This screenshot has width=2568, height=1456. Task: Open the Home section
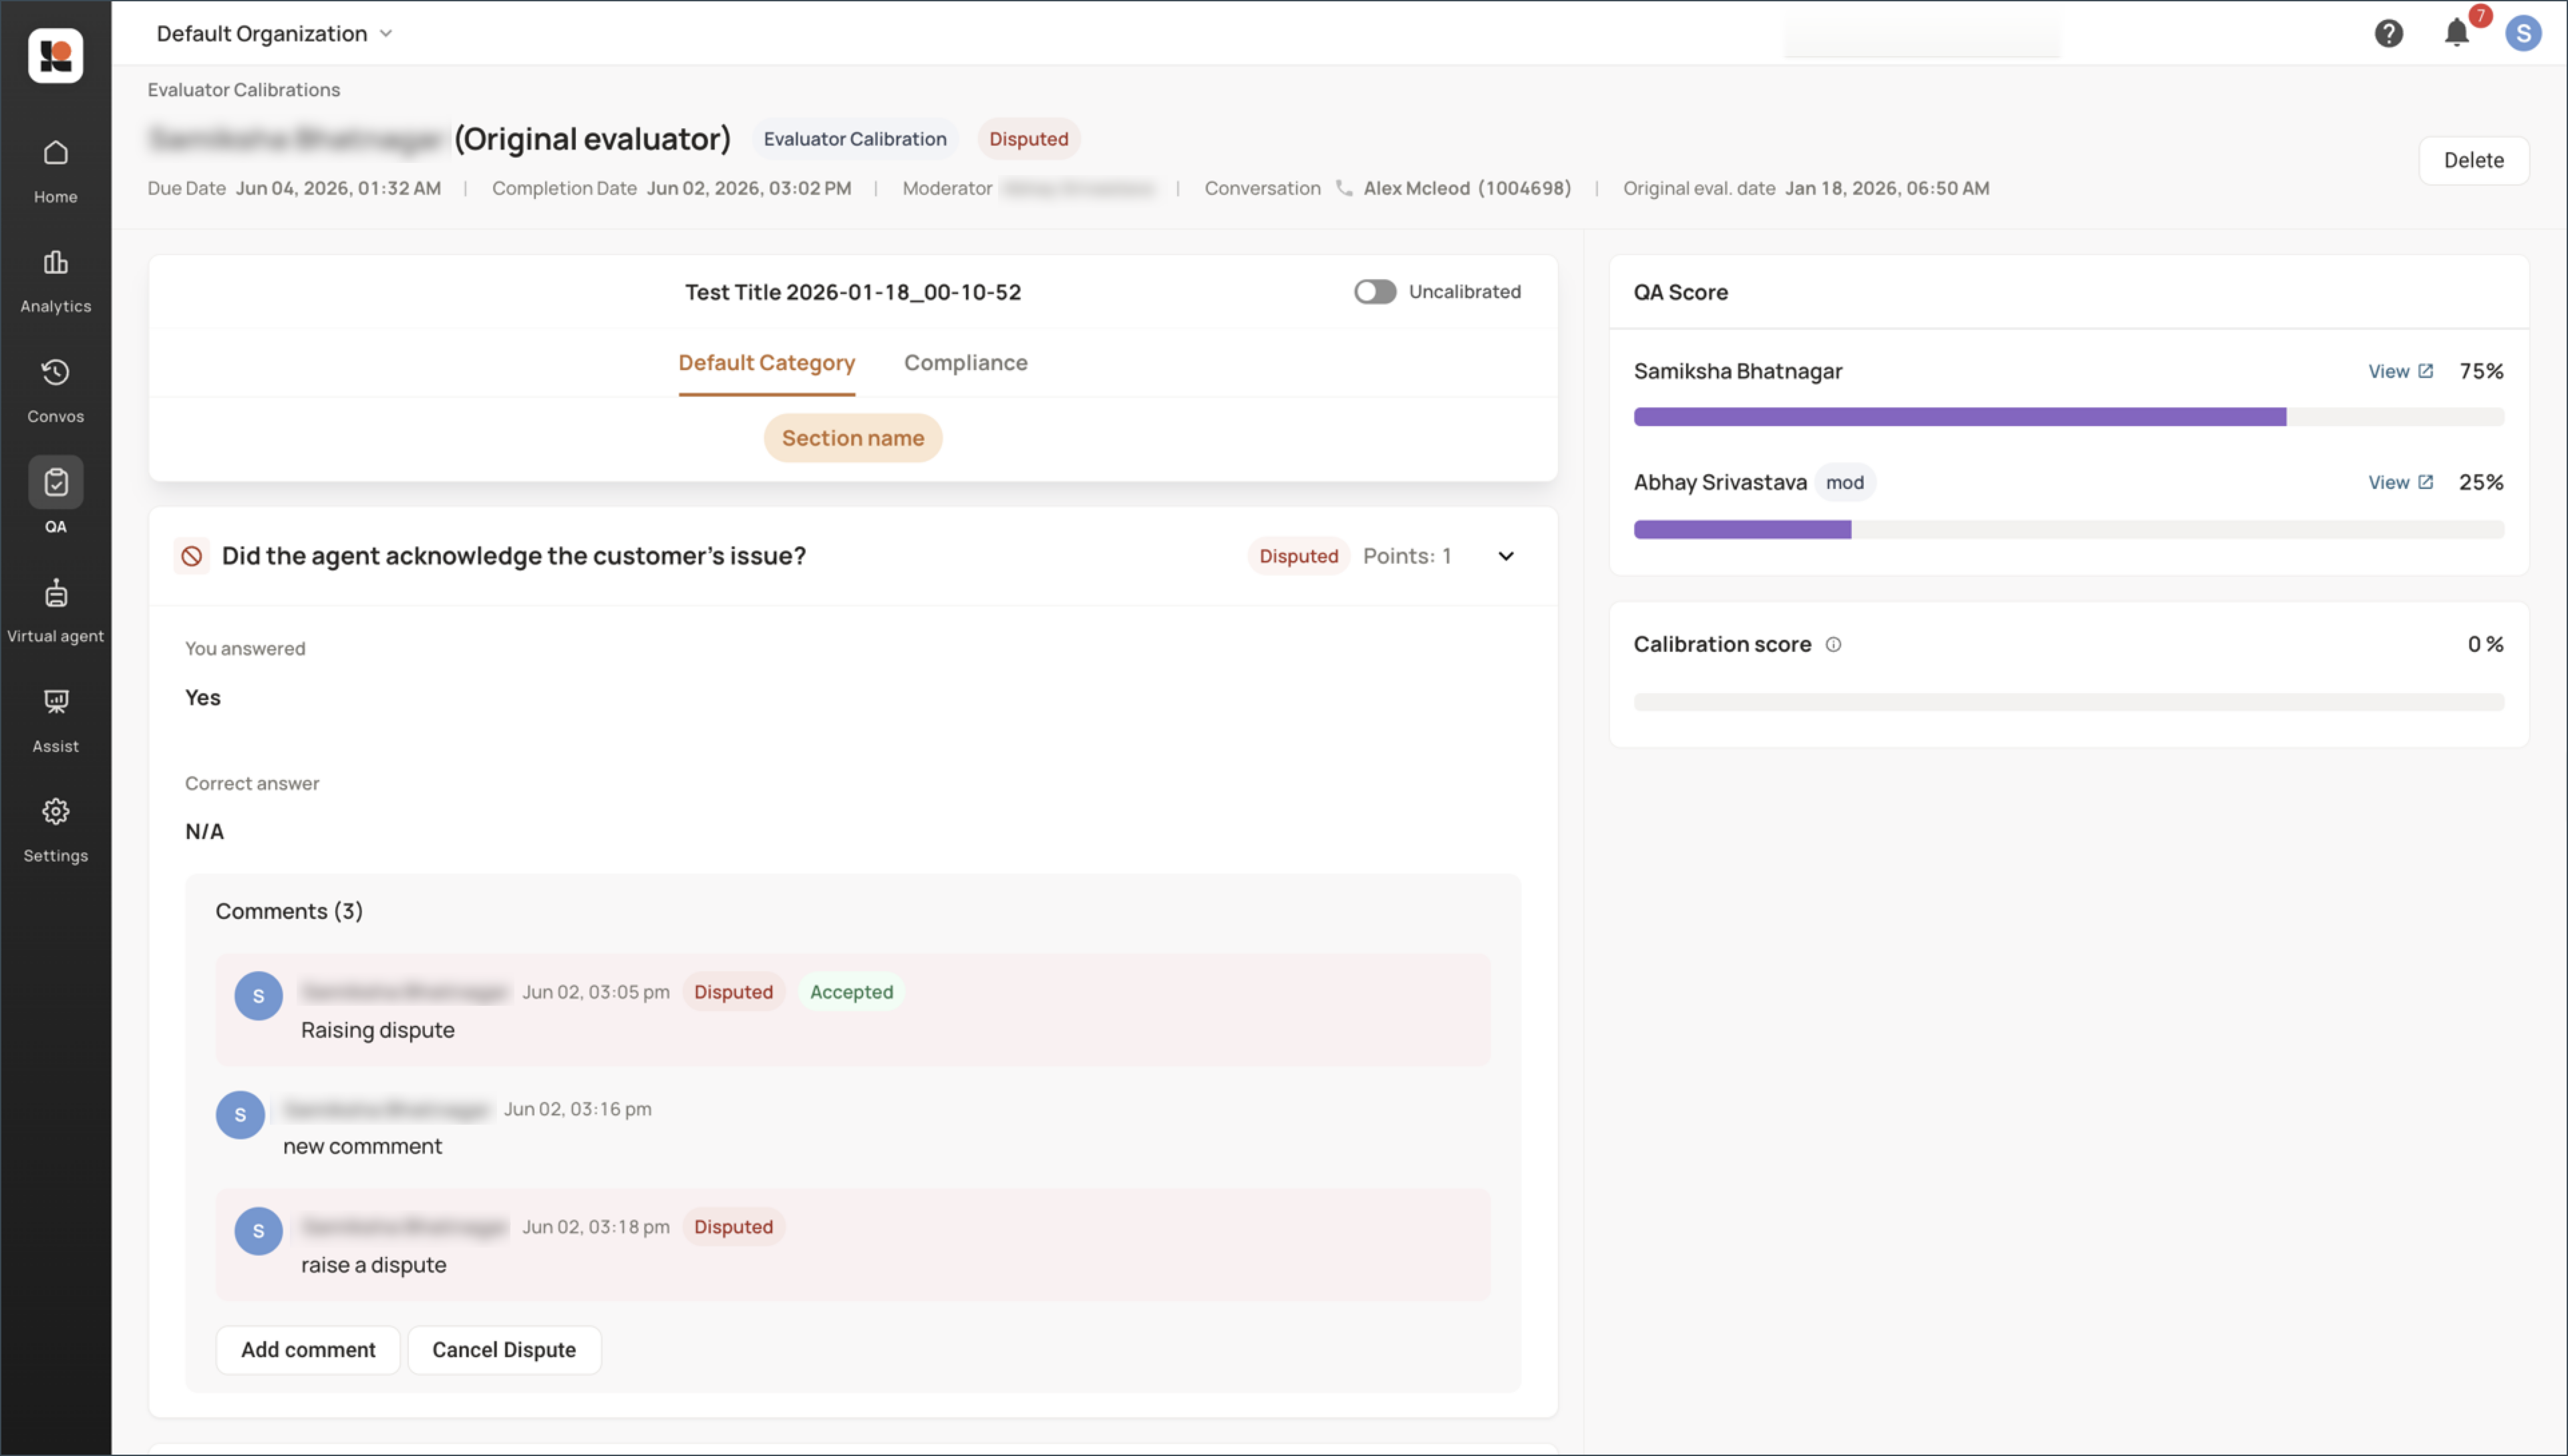tap(55, 171)
